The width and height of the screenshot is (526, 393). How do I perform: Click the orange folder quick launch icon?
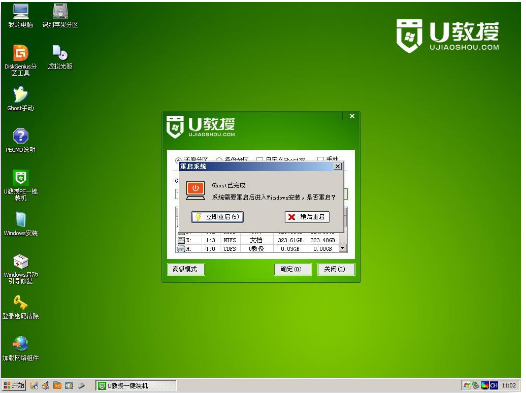57,386
